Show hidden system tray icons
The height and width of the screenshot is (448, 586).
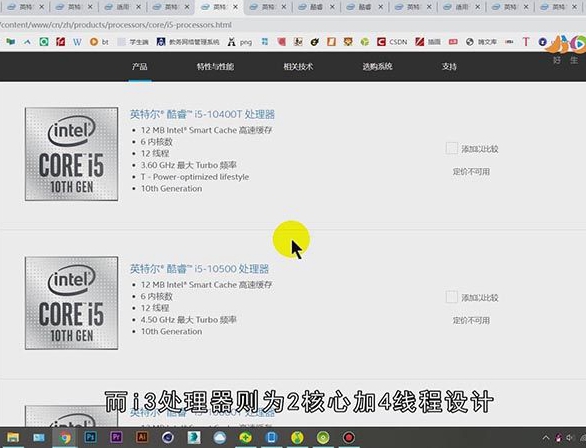(x=546, y=438)
